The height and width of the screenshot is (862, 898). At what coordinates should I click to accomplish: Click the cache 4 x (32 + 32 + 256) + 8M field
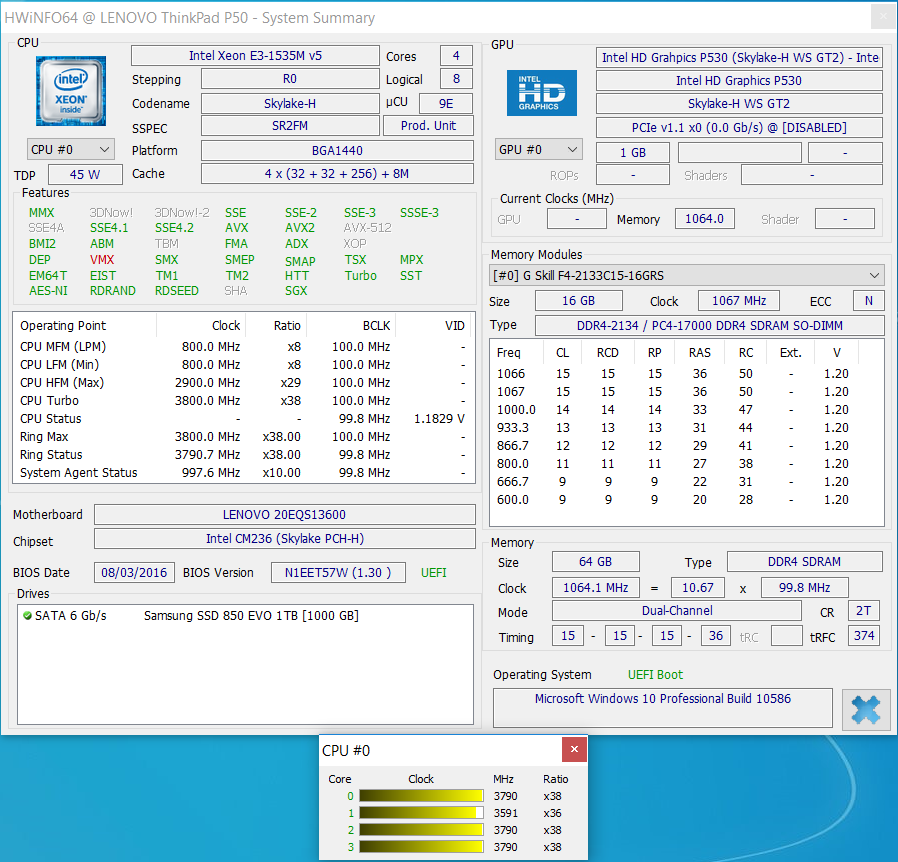click(337, 174)
